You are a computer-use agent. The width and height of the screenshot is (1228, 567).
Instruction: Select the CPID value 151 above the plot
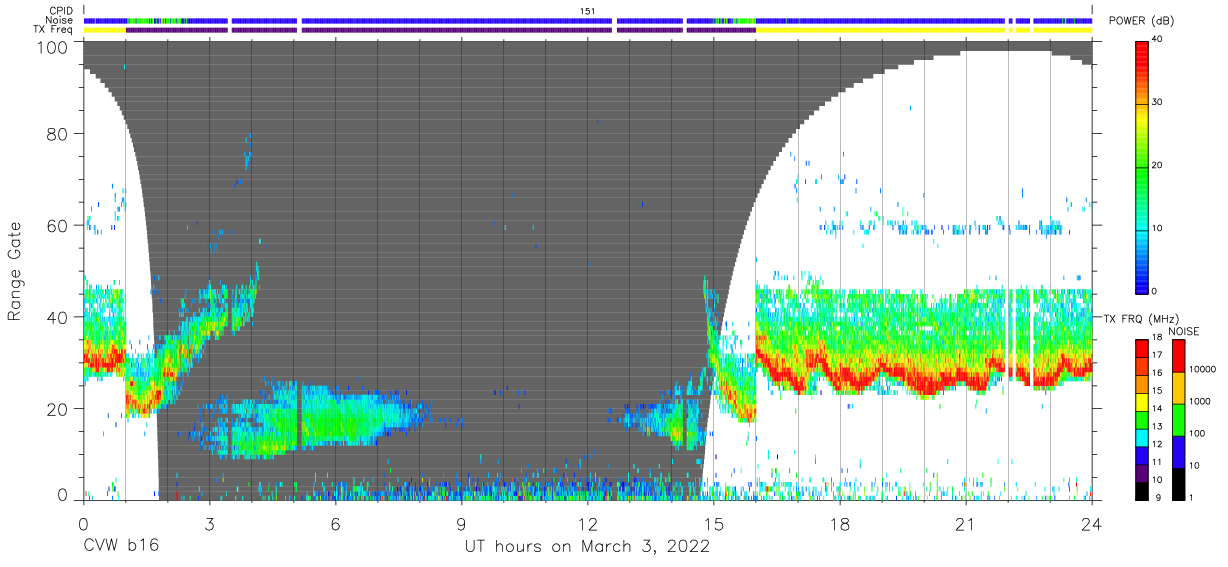coord(588,10)
